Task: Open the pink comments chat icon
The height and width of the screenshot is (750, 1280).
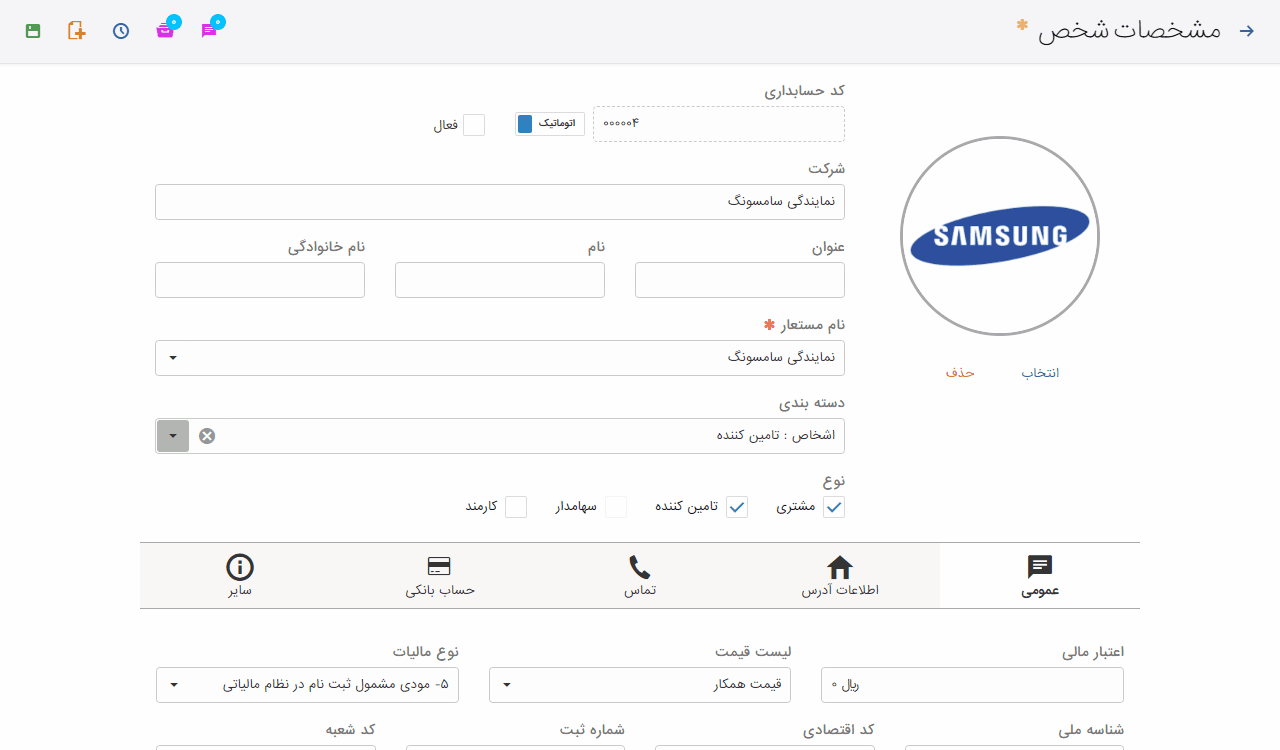Action: click(x=210, y=30)
